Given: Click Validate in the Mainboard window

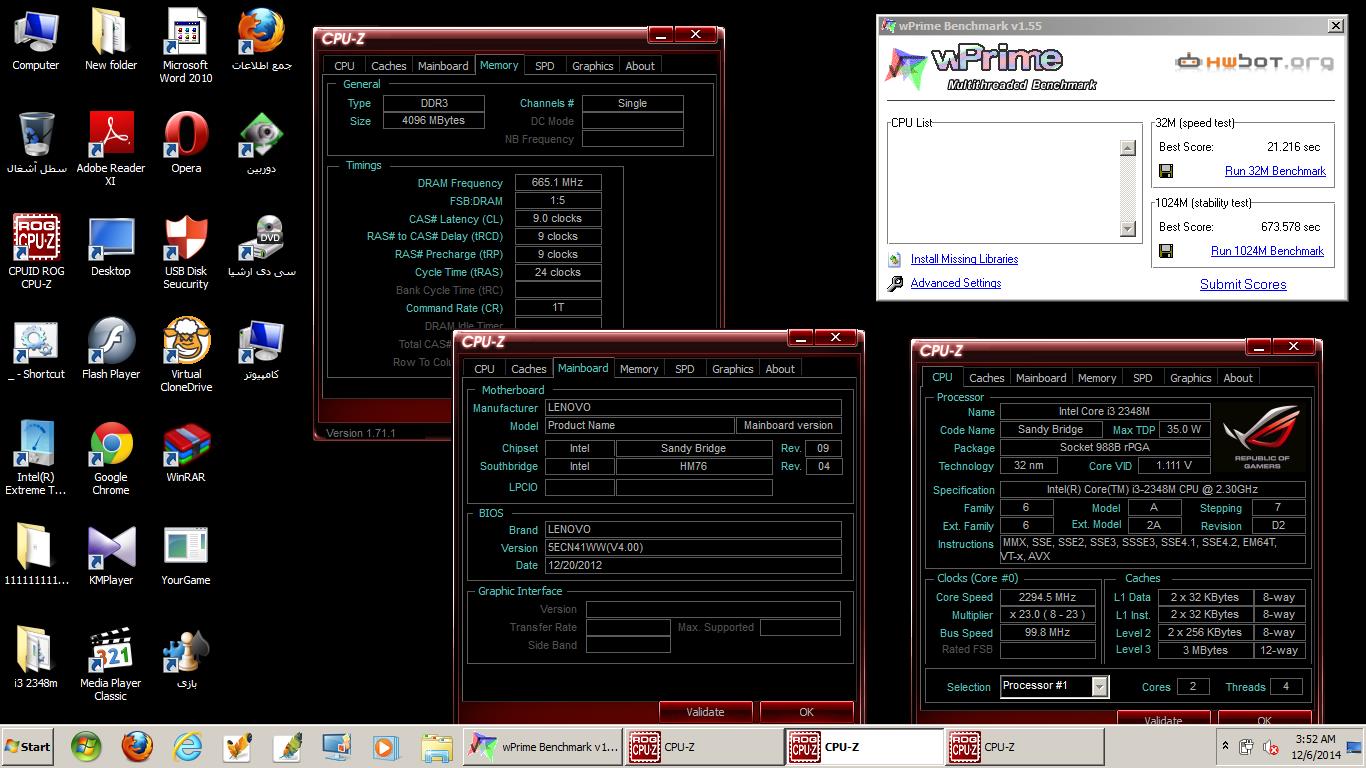Looking at the screenshot, I should 705,712.
